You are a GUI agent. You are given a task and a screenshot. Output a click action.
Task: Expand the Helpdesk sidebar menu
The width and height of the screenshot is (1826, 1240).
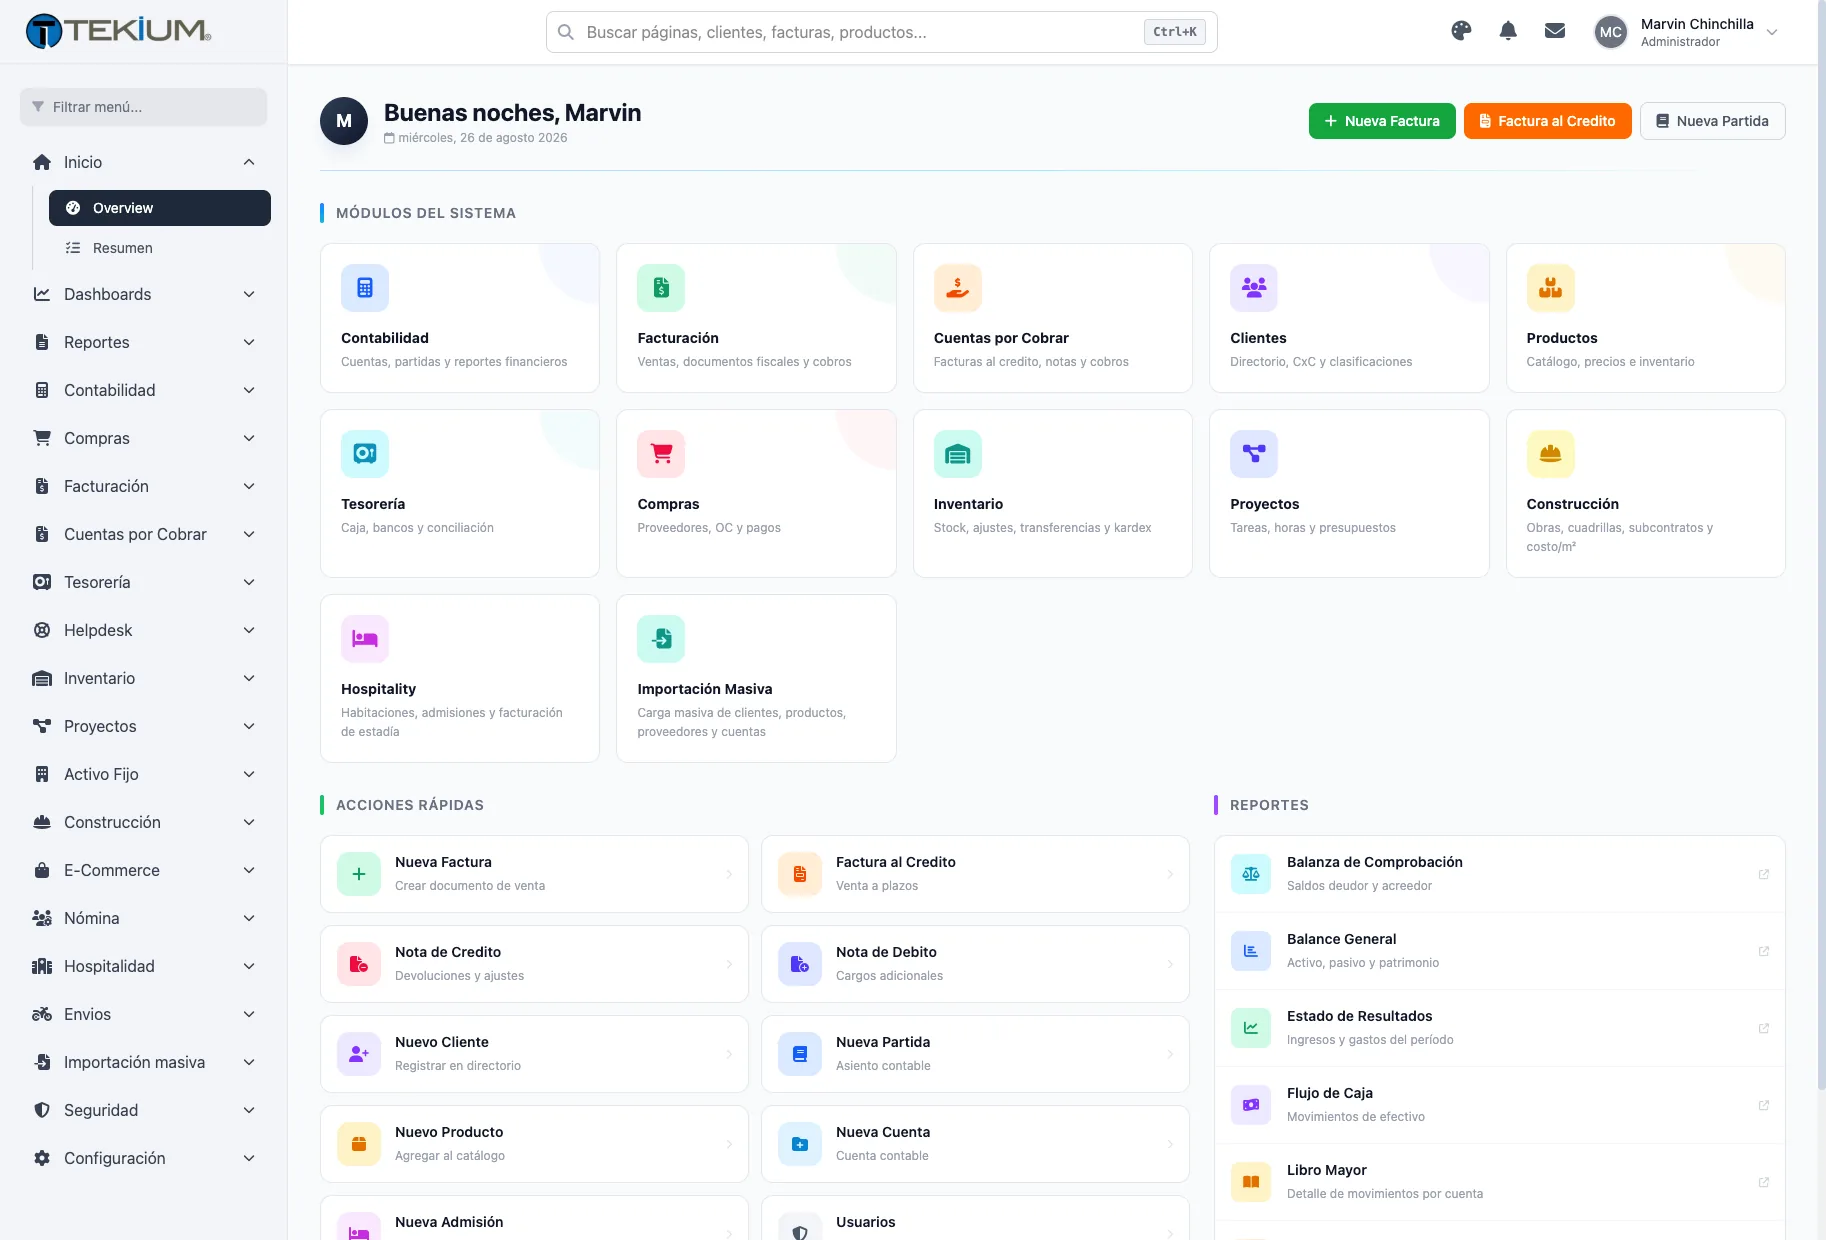[144, 630]
